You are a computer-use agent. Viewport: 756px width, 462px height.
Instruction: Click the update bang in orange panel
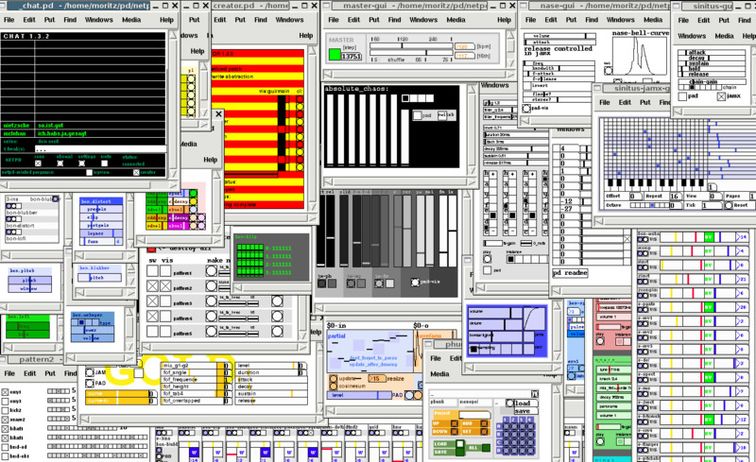pos(333,379)
